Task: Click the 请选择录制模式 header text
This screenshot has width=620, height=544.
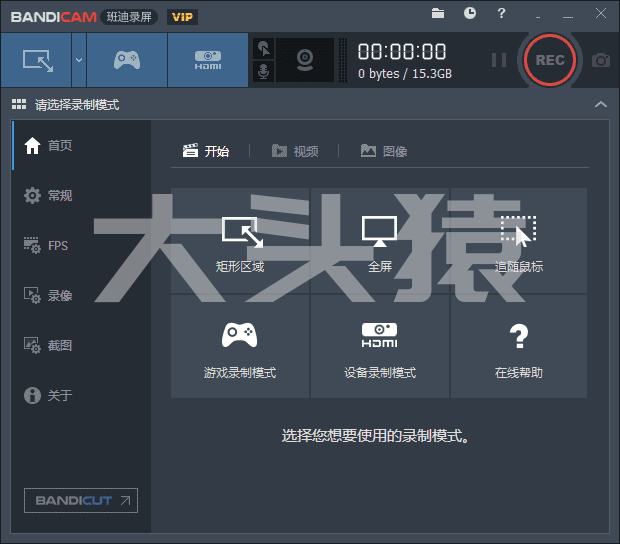Action: click(77, 105)
